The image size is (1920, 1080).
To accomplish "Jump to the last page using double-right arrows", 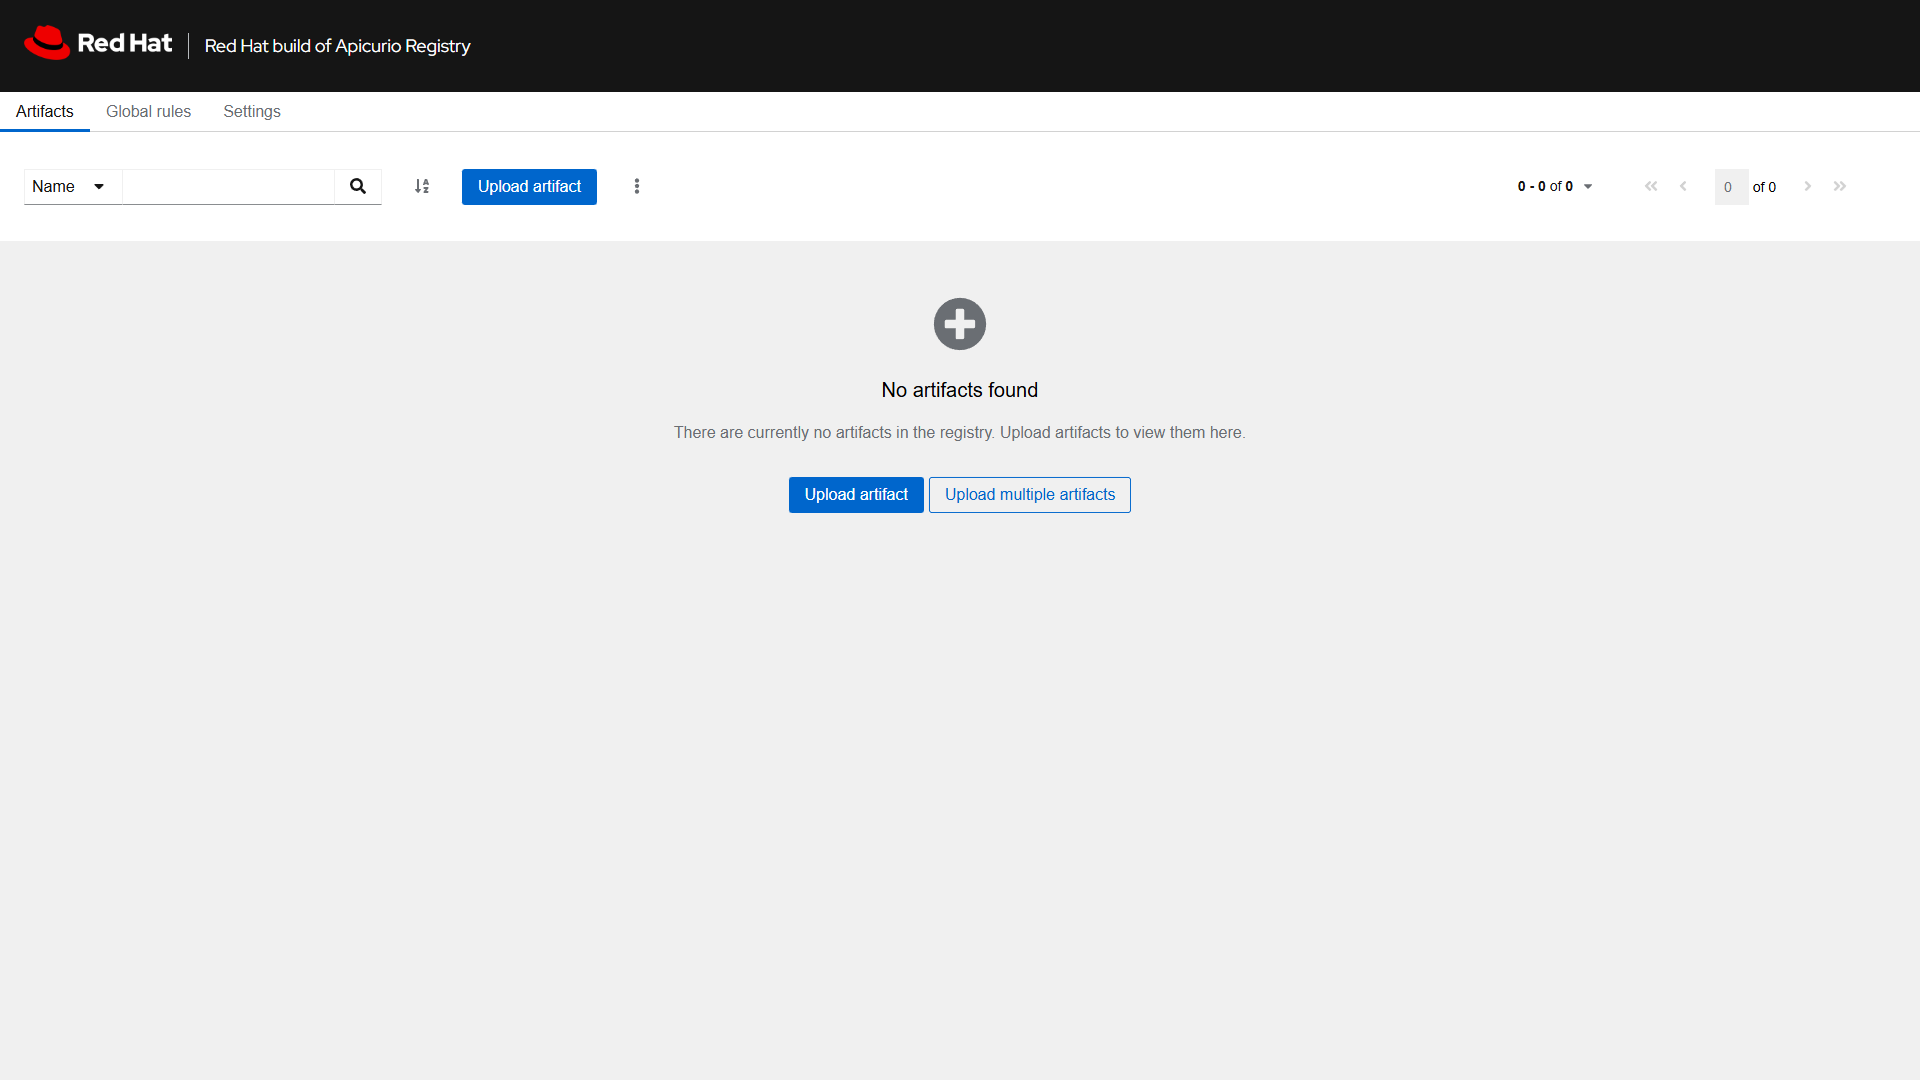I will tap(1841, 186).
